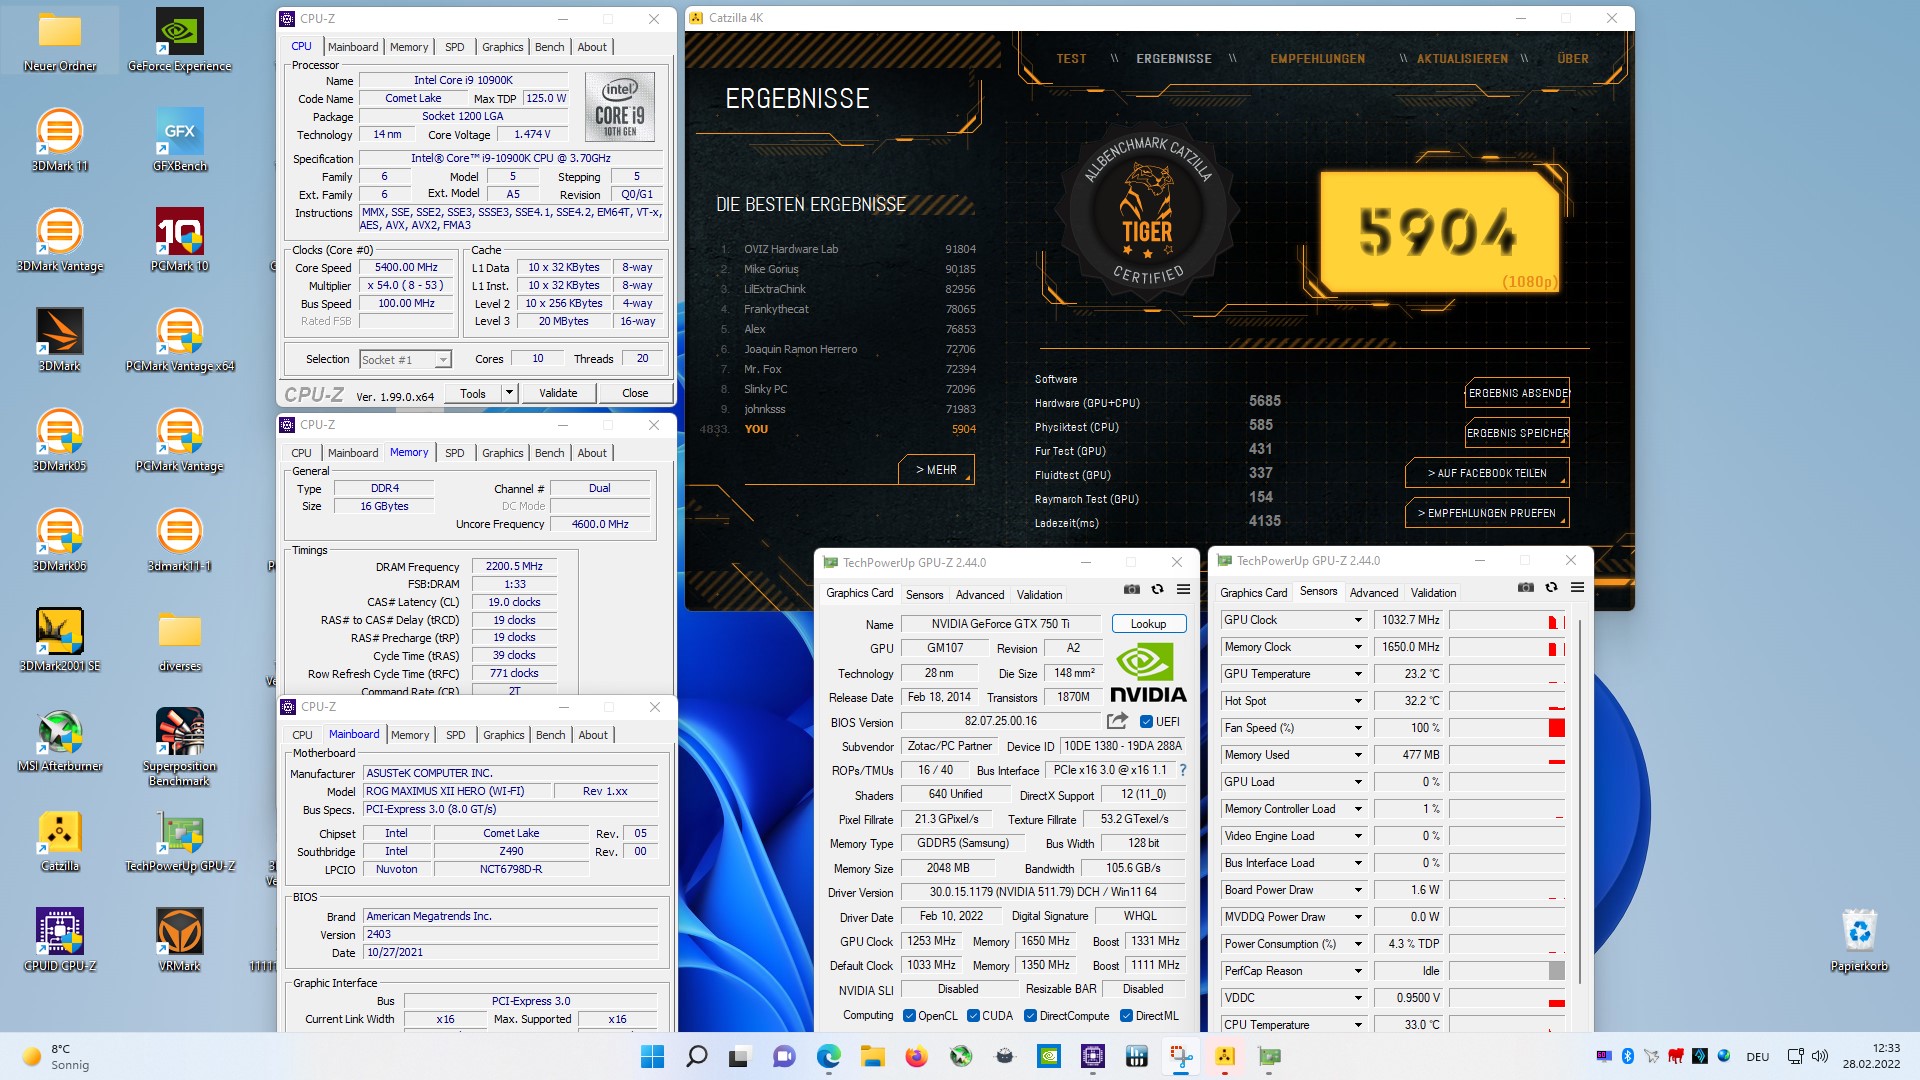Expand the Hot Spot sensor dropdown
The image size is (1920, 1080).
pos(1358,701)
